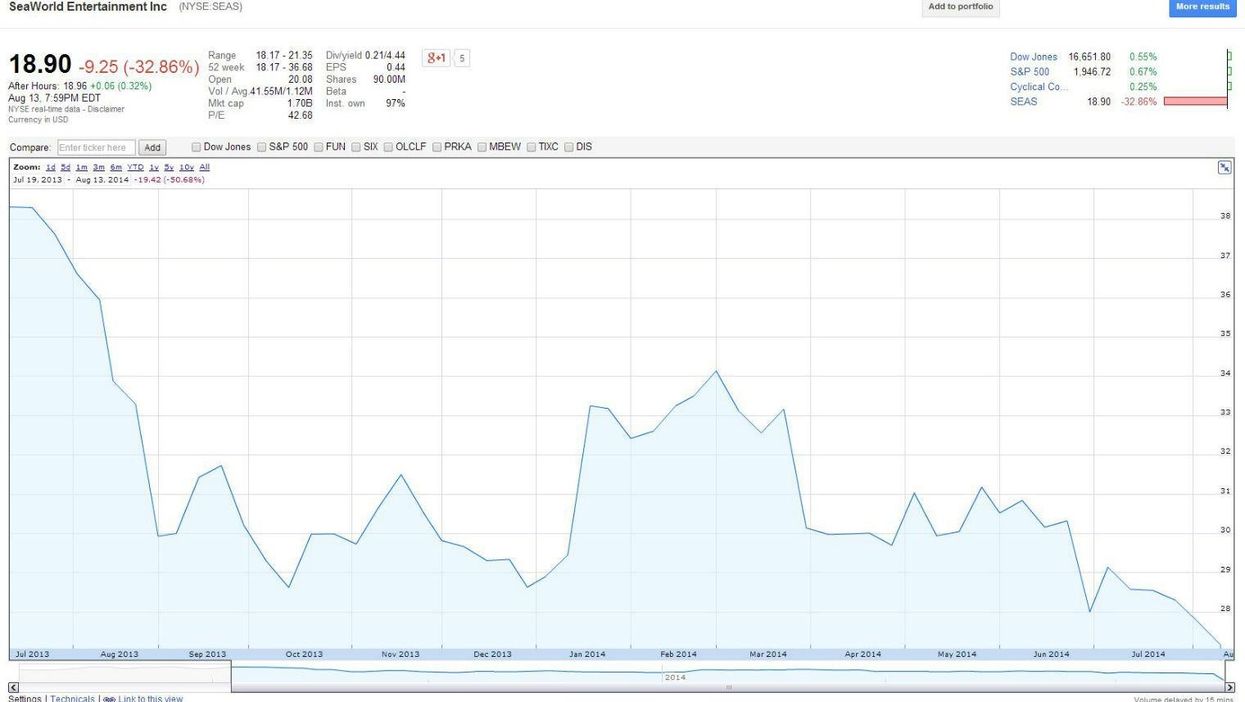
Task: Enable the Dow Jones comparison checkbox
Action: coord(196,147)
